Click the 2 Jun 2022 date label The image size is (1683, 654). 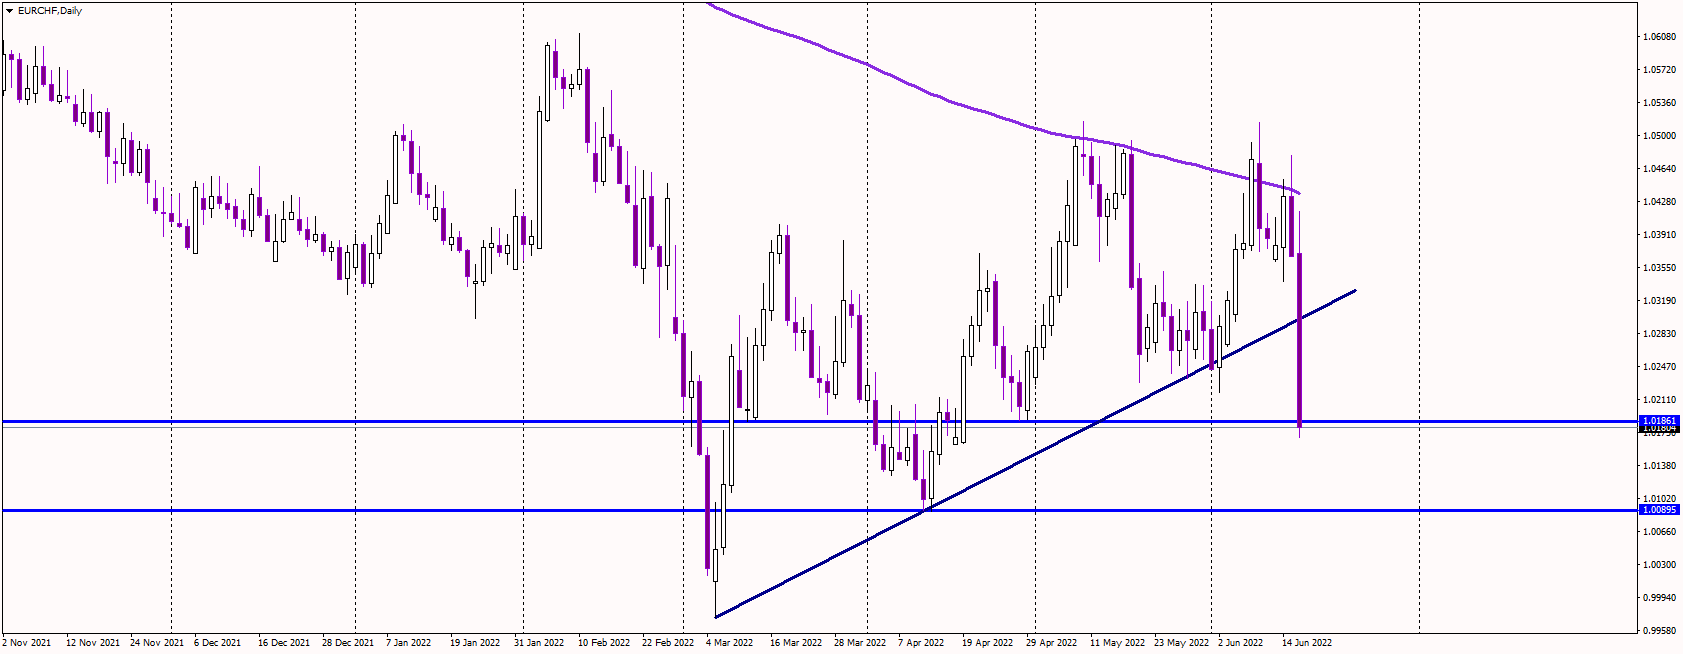(x=1241, y=643)
